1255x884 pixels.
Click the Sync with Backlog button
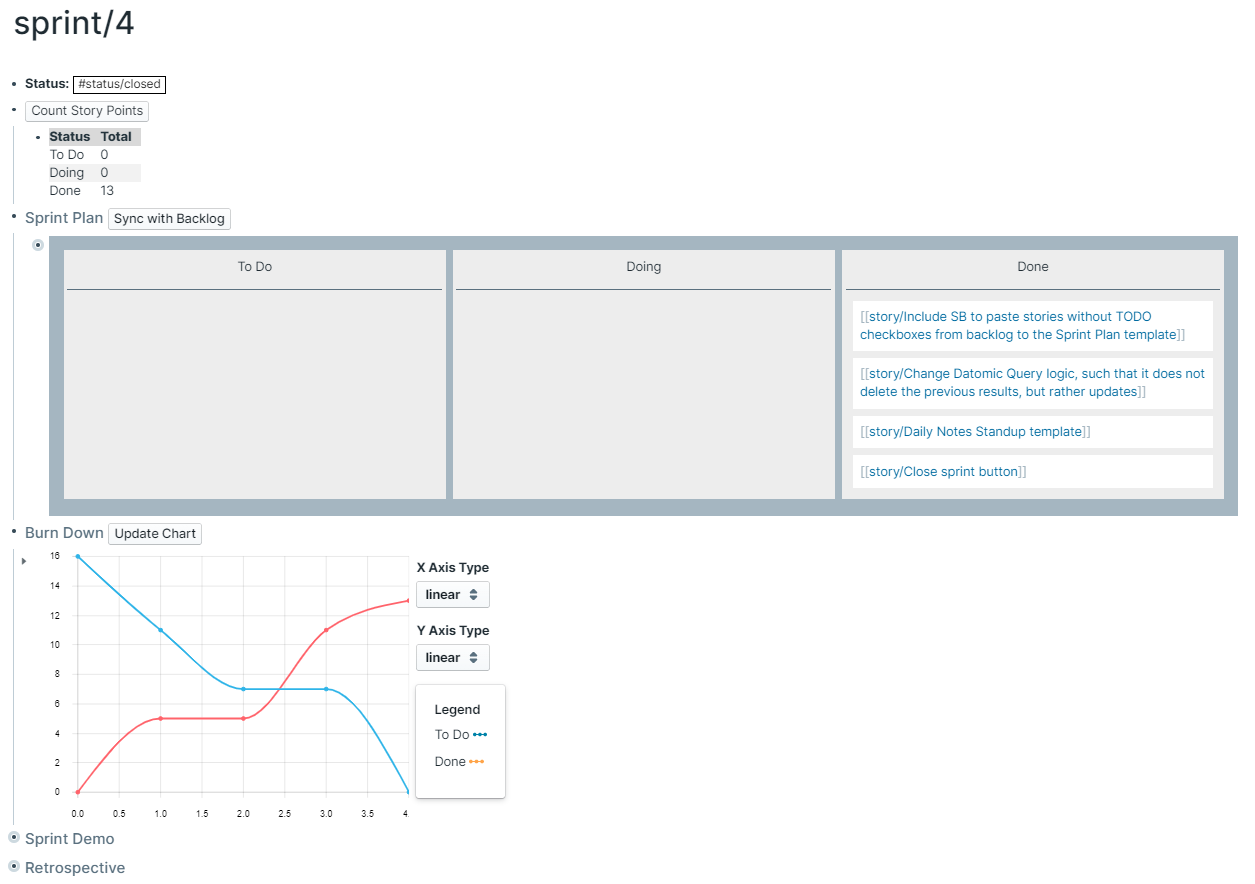pyautogui.click(x=169, y=218)
